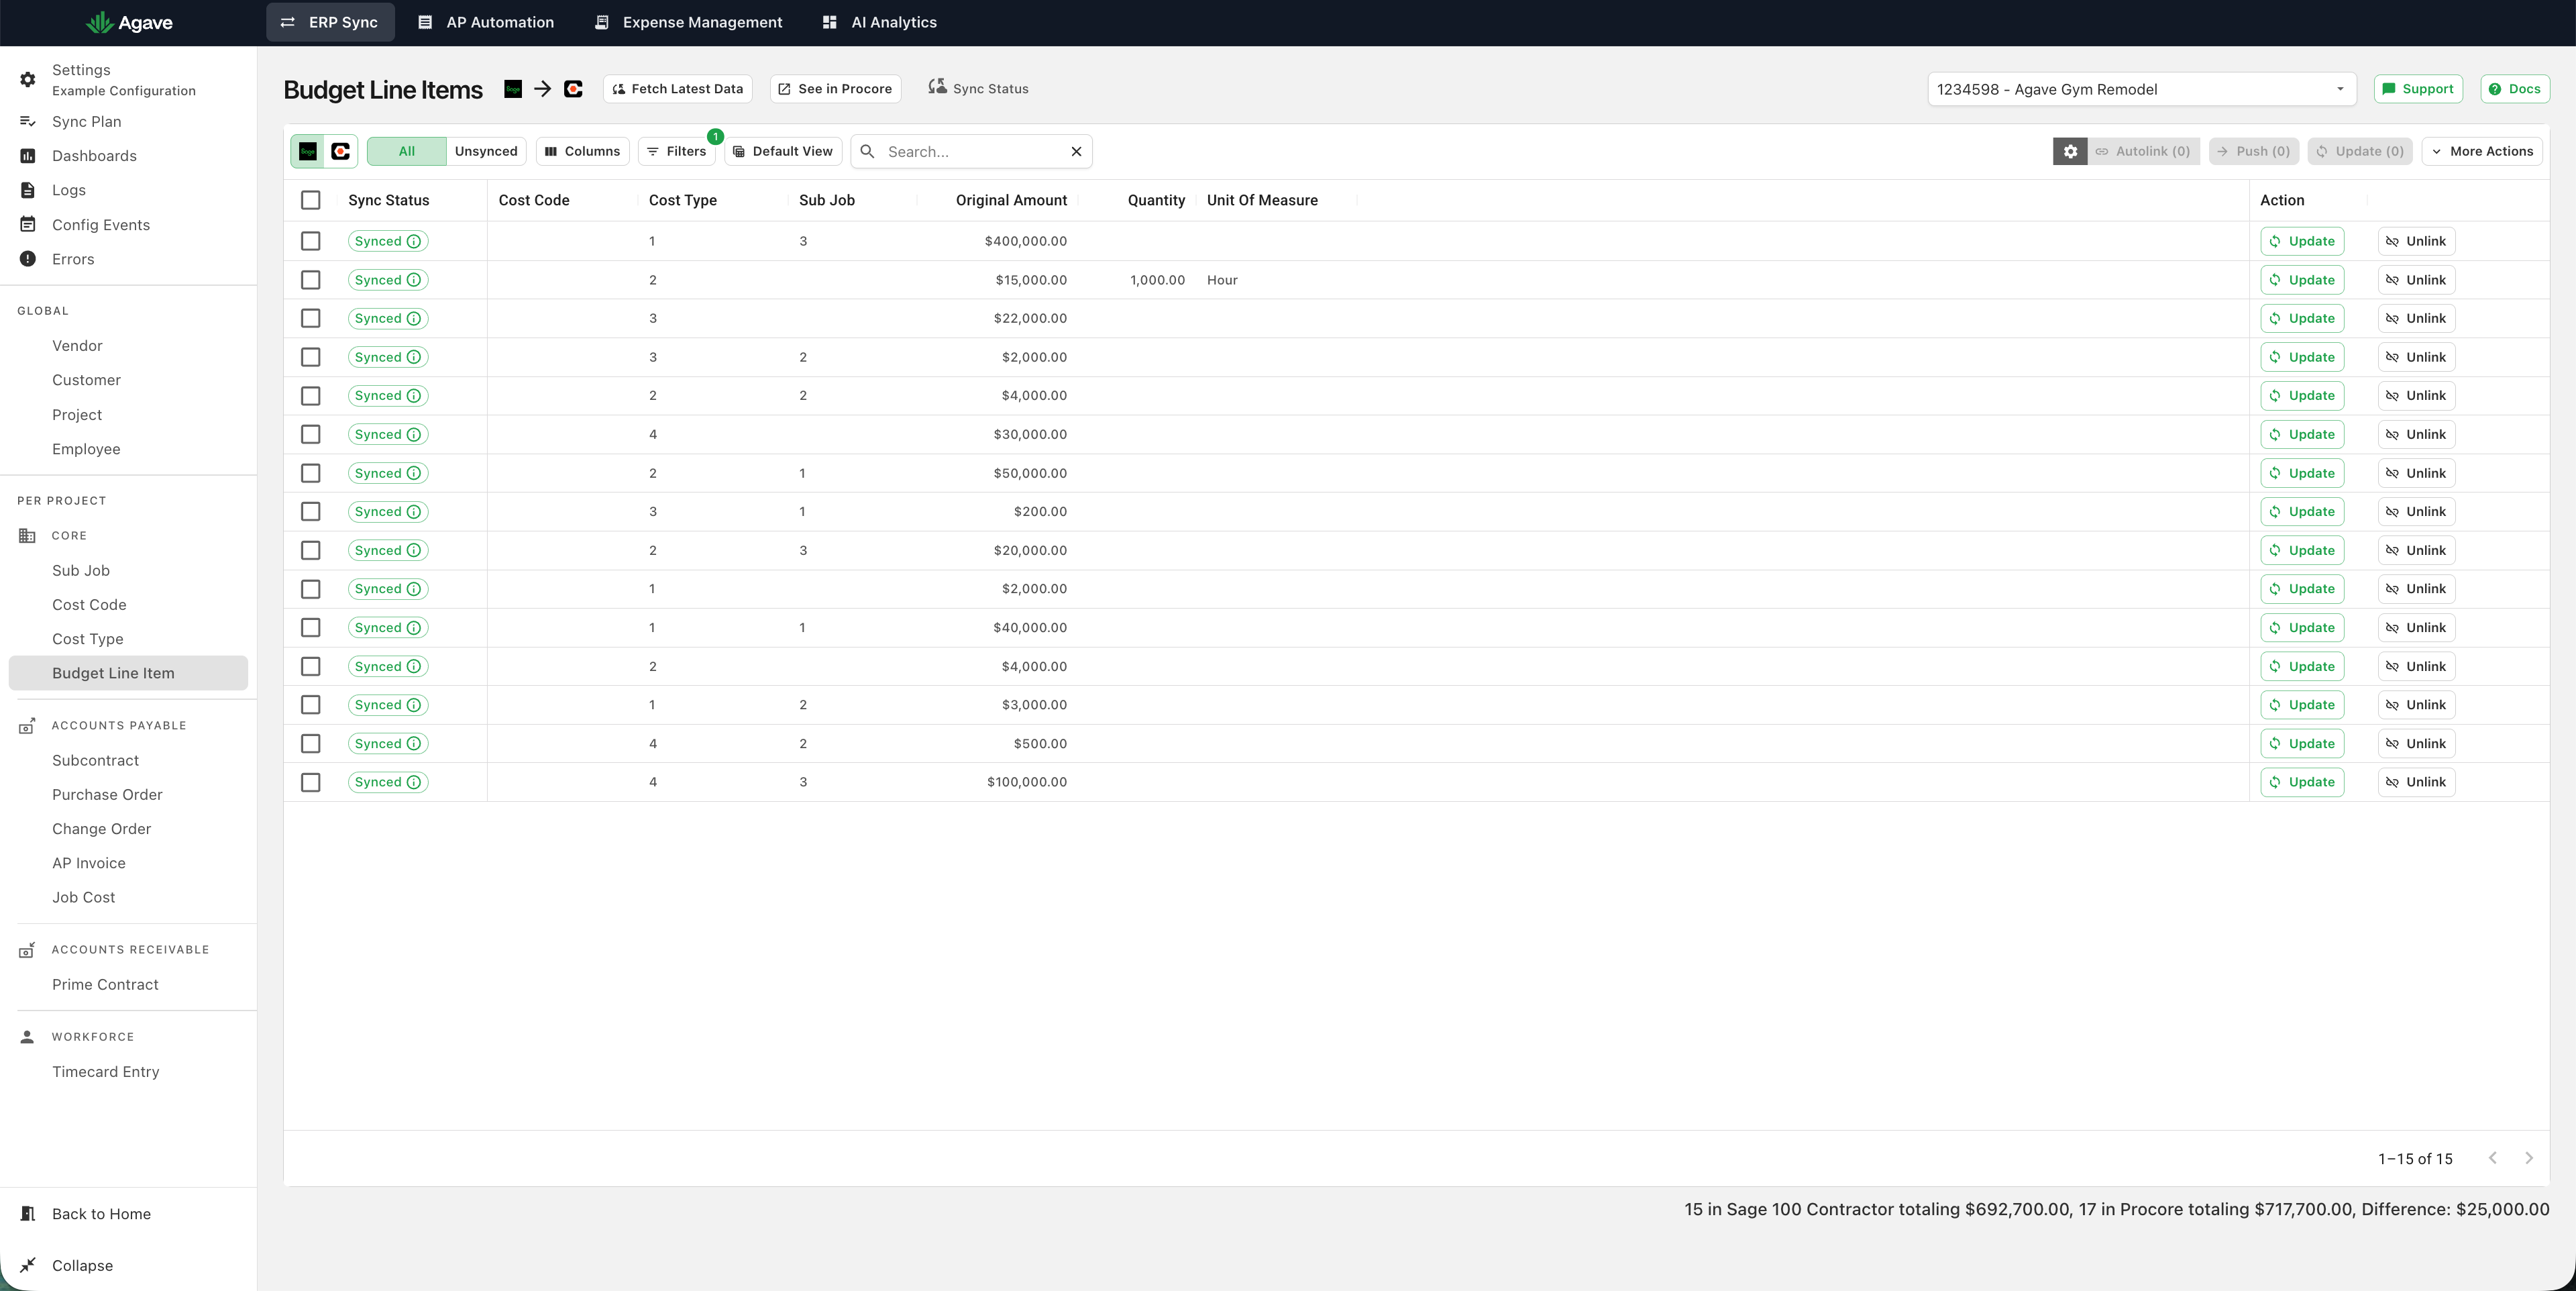Toggle the select-all checkbox in header
Screen dimensions: 2576x1291
311,200
